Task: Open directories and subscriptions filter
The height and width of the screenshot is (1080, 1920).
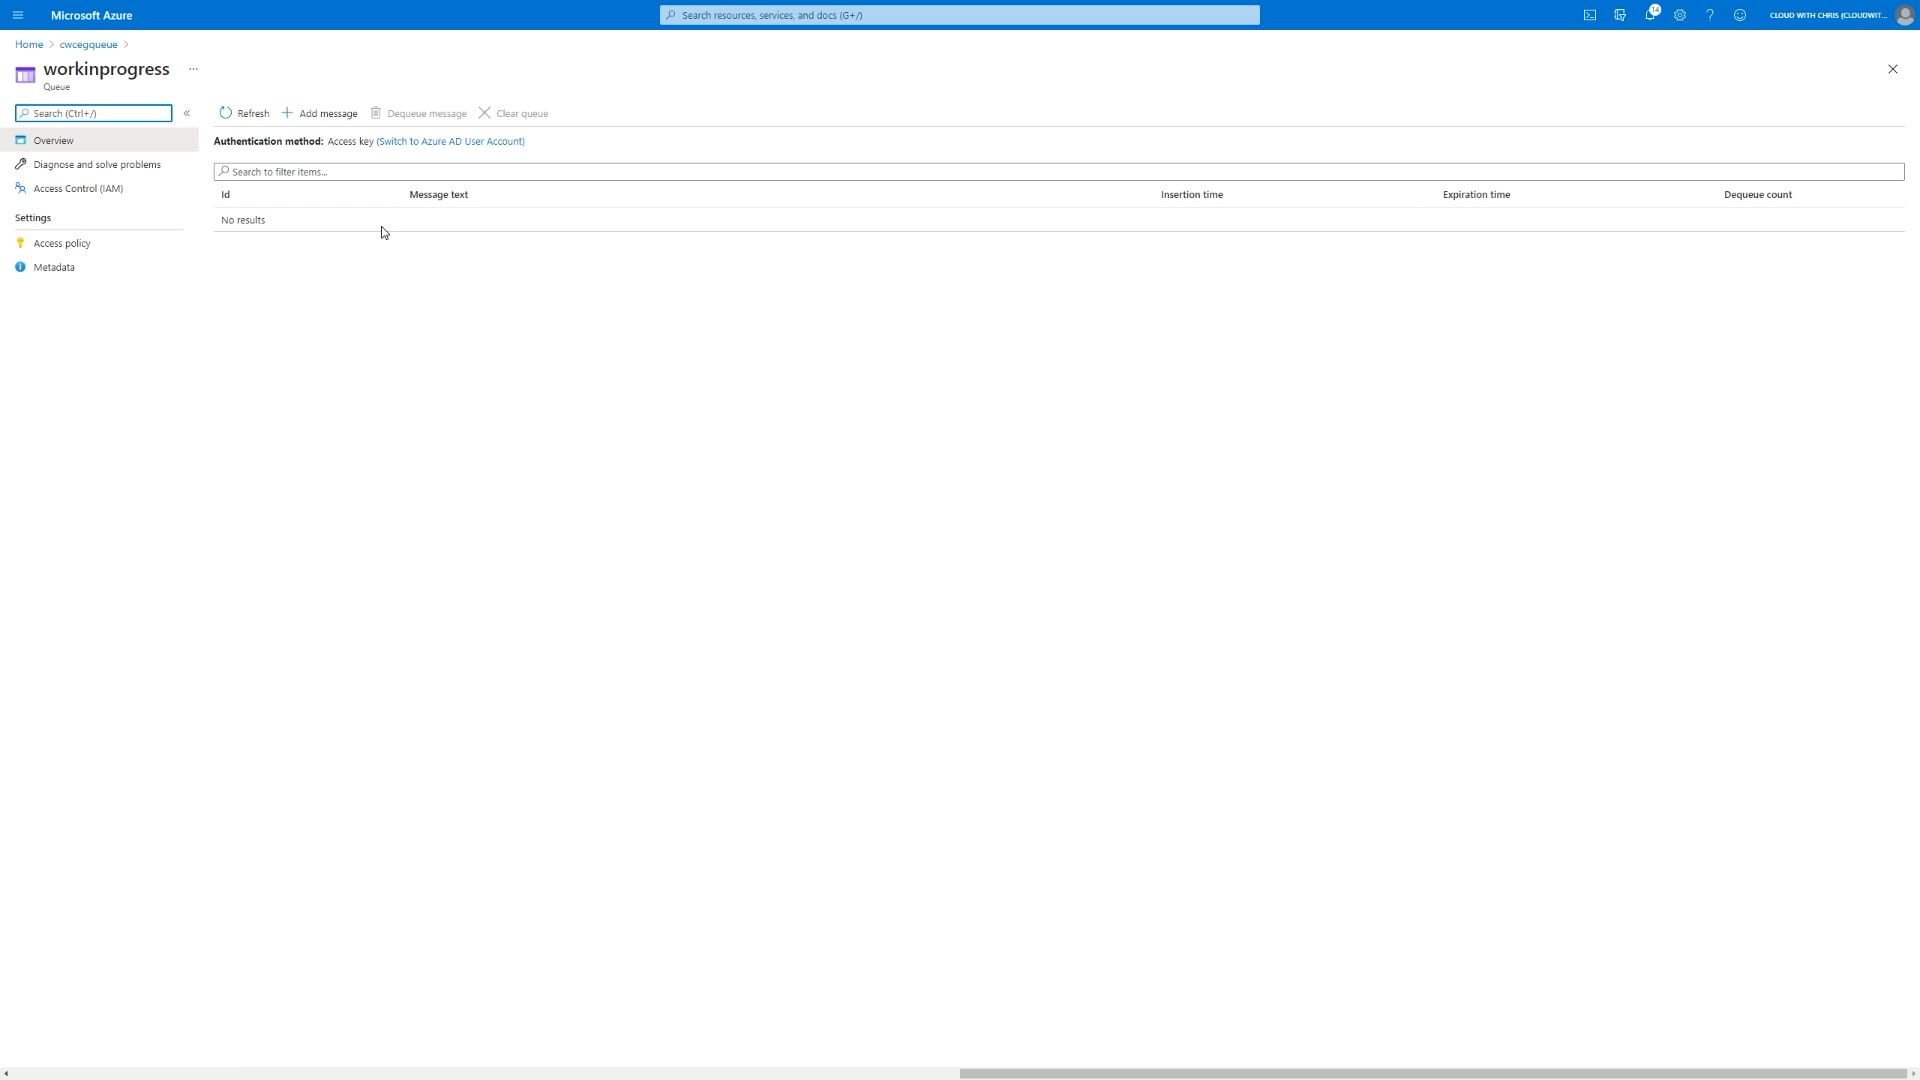Action: (x=1620, y=15)
